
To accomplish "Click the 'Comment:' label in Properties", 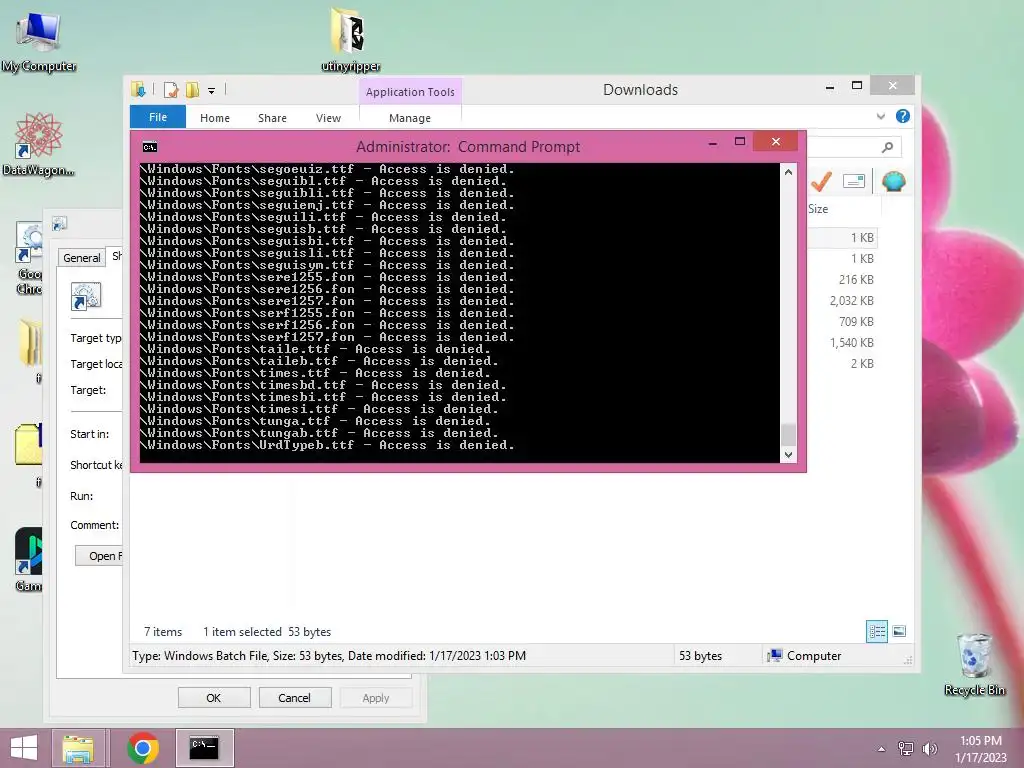I will [95, 525].
